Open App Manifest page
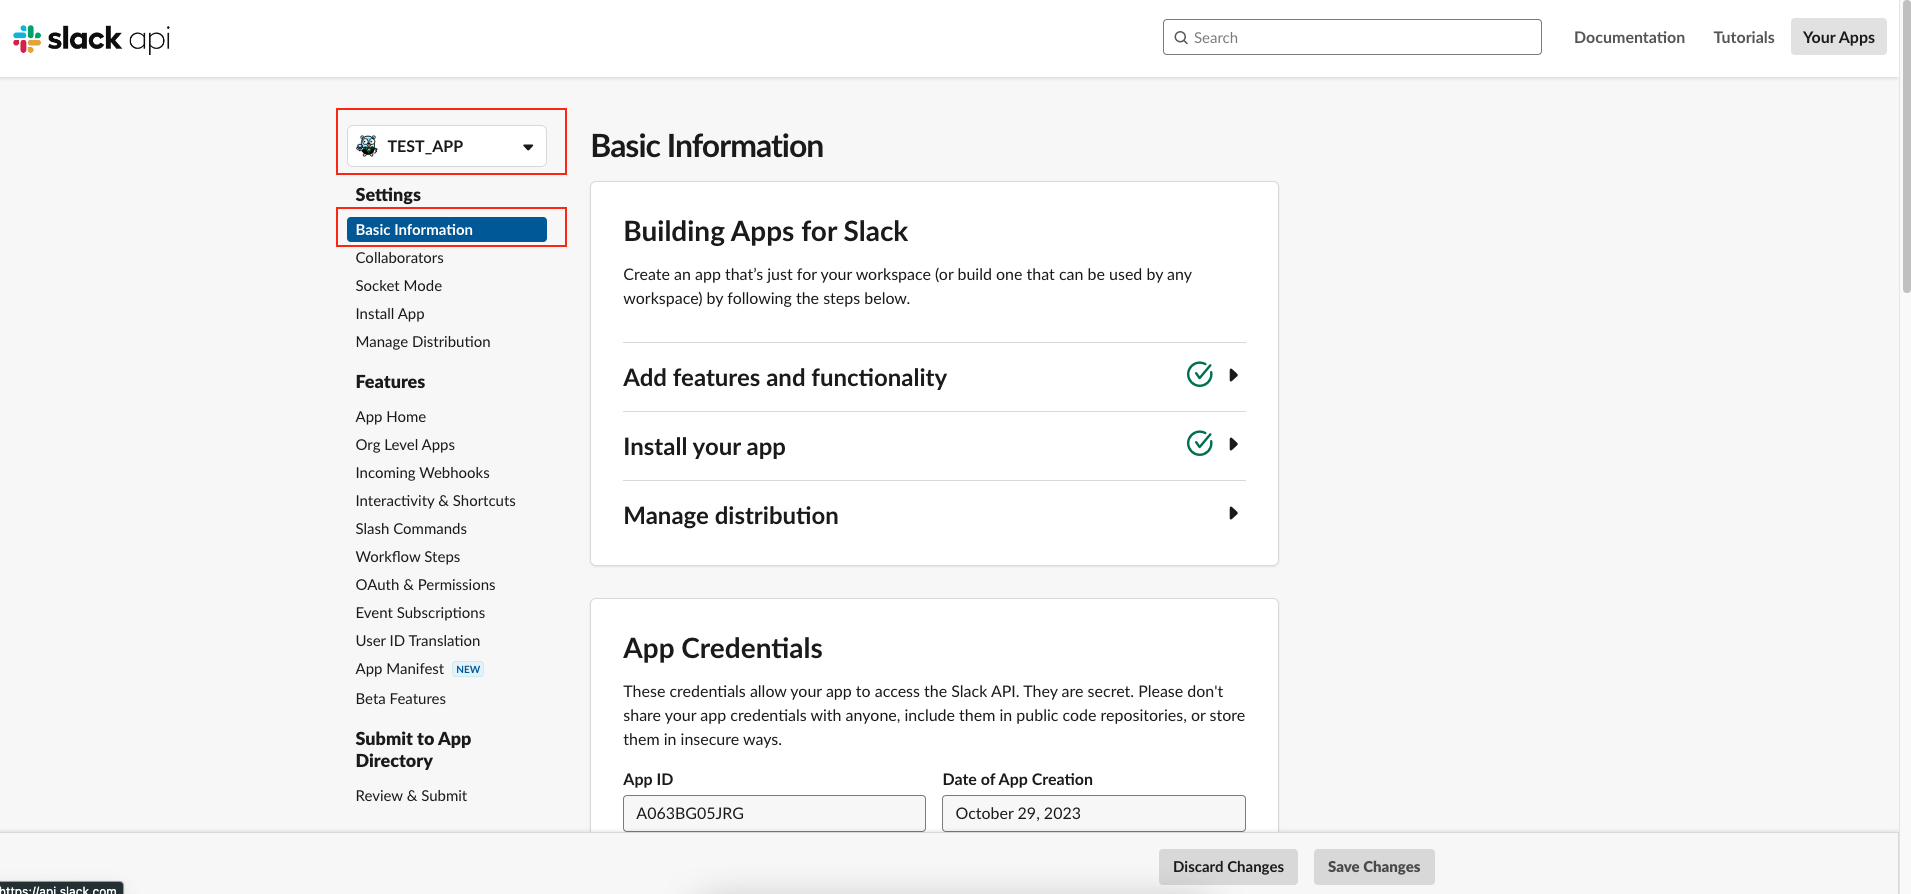 coord(399,668)
